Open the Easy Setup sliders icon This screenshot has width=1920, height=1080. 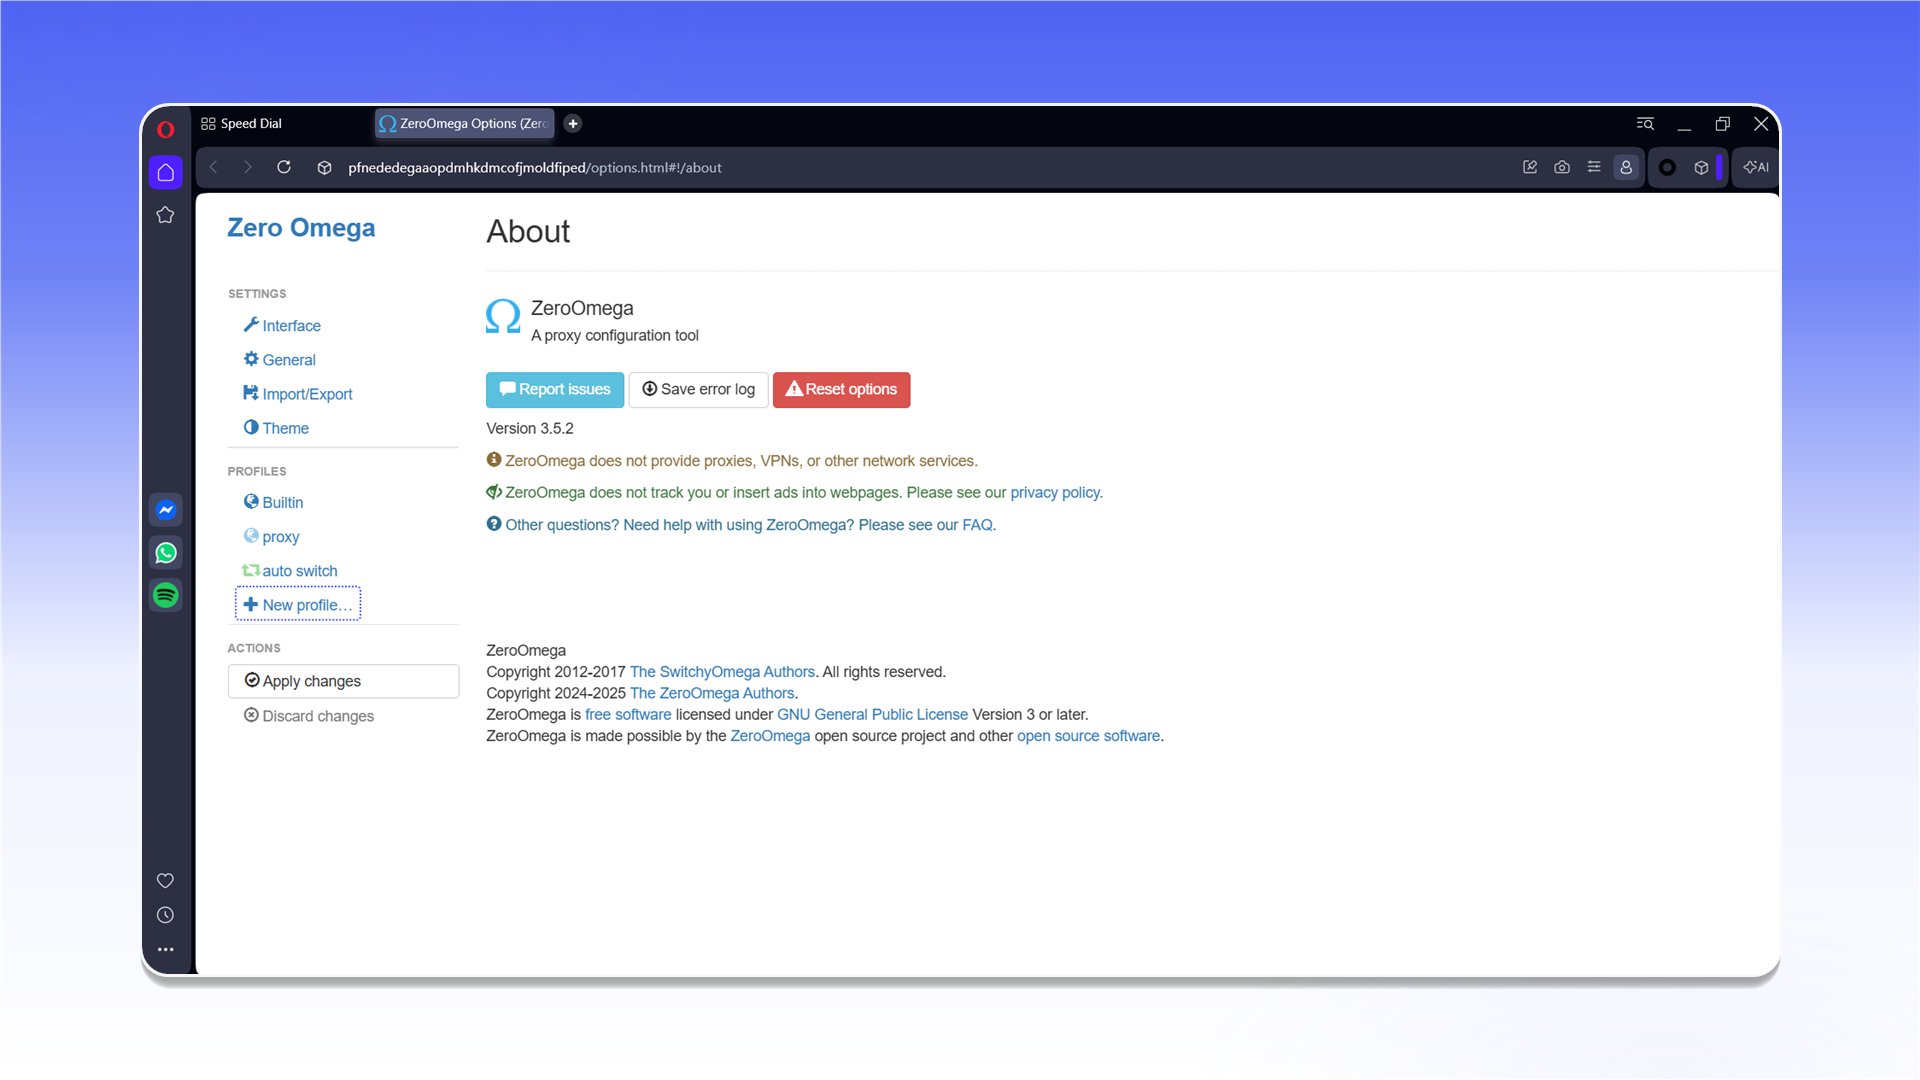[x=1594, y=167]
